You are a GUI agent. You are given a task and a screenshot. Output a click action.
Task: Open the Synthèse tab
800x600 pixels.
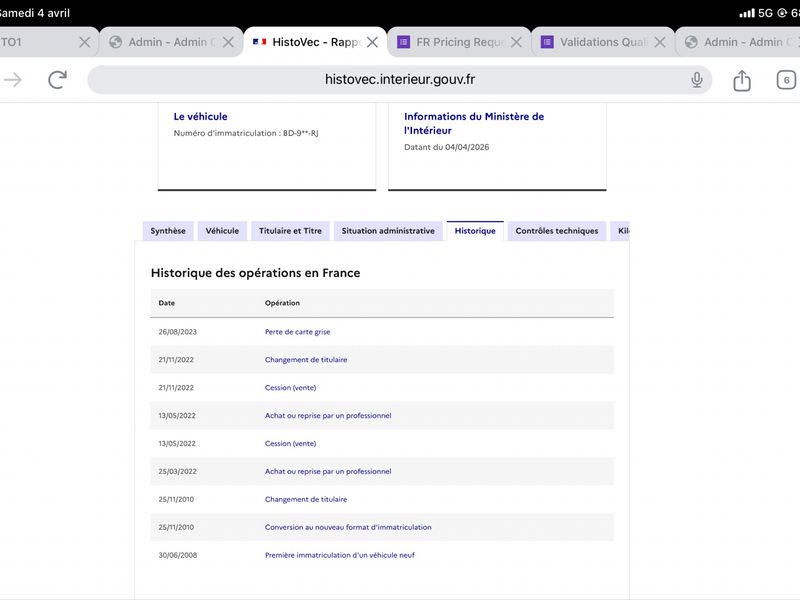[x=168, y=231]
